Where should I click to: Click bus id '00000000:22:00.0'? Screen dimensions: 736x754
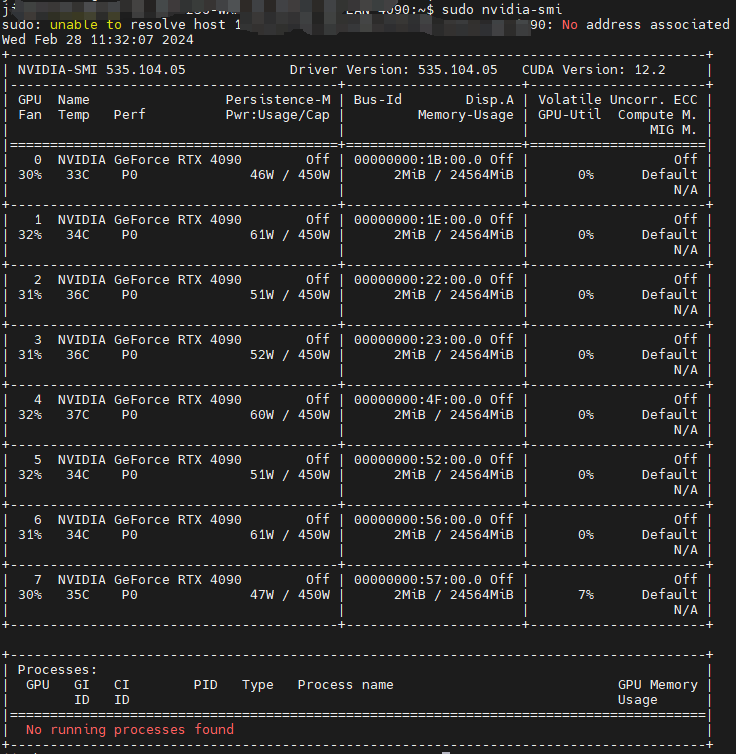pyautogui.click(x=418, y=280)
